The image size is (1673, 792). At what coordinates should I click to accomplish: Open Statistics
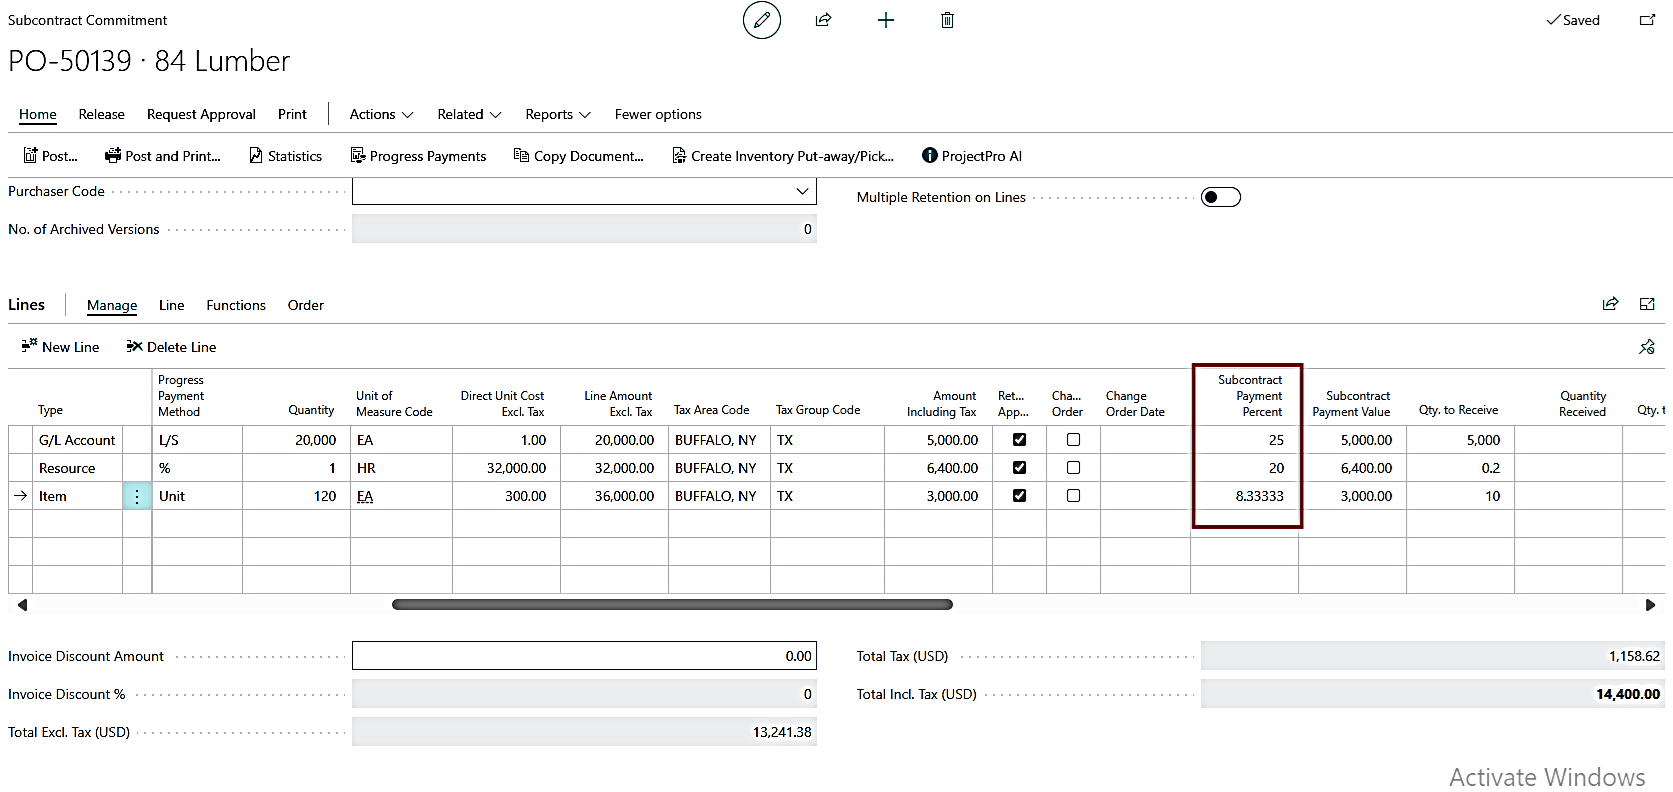click(x=285, y=156)
